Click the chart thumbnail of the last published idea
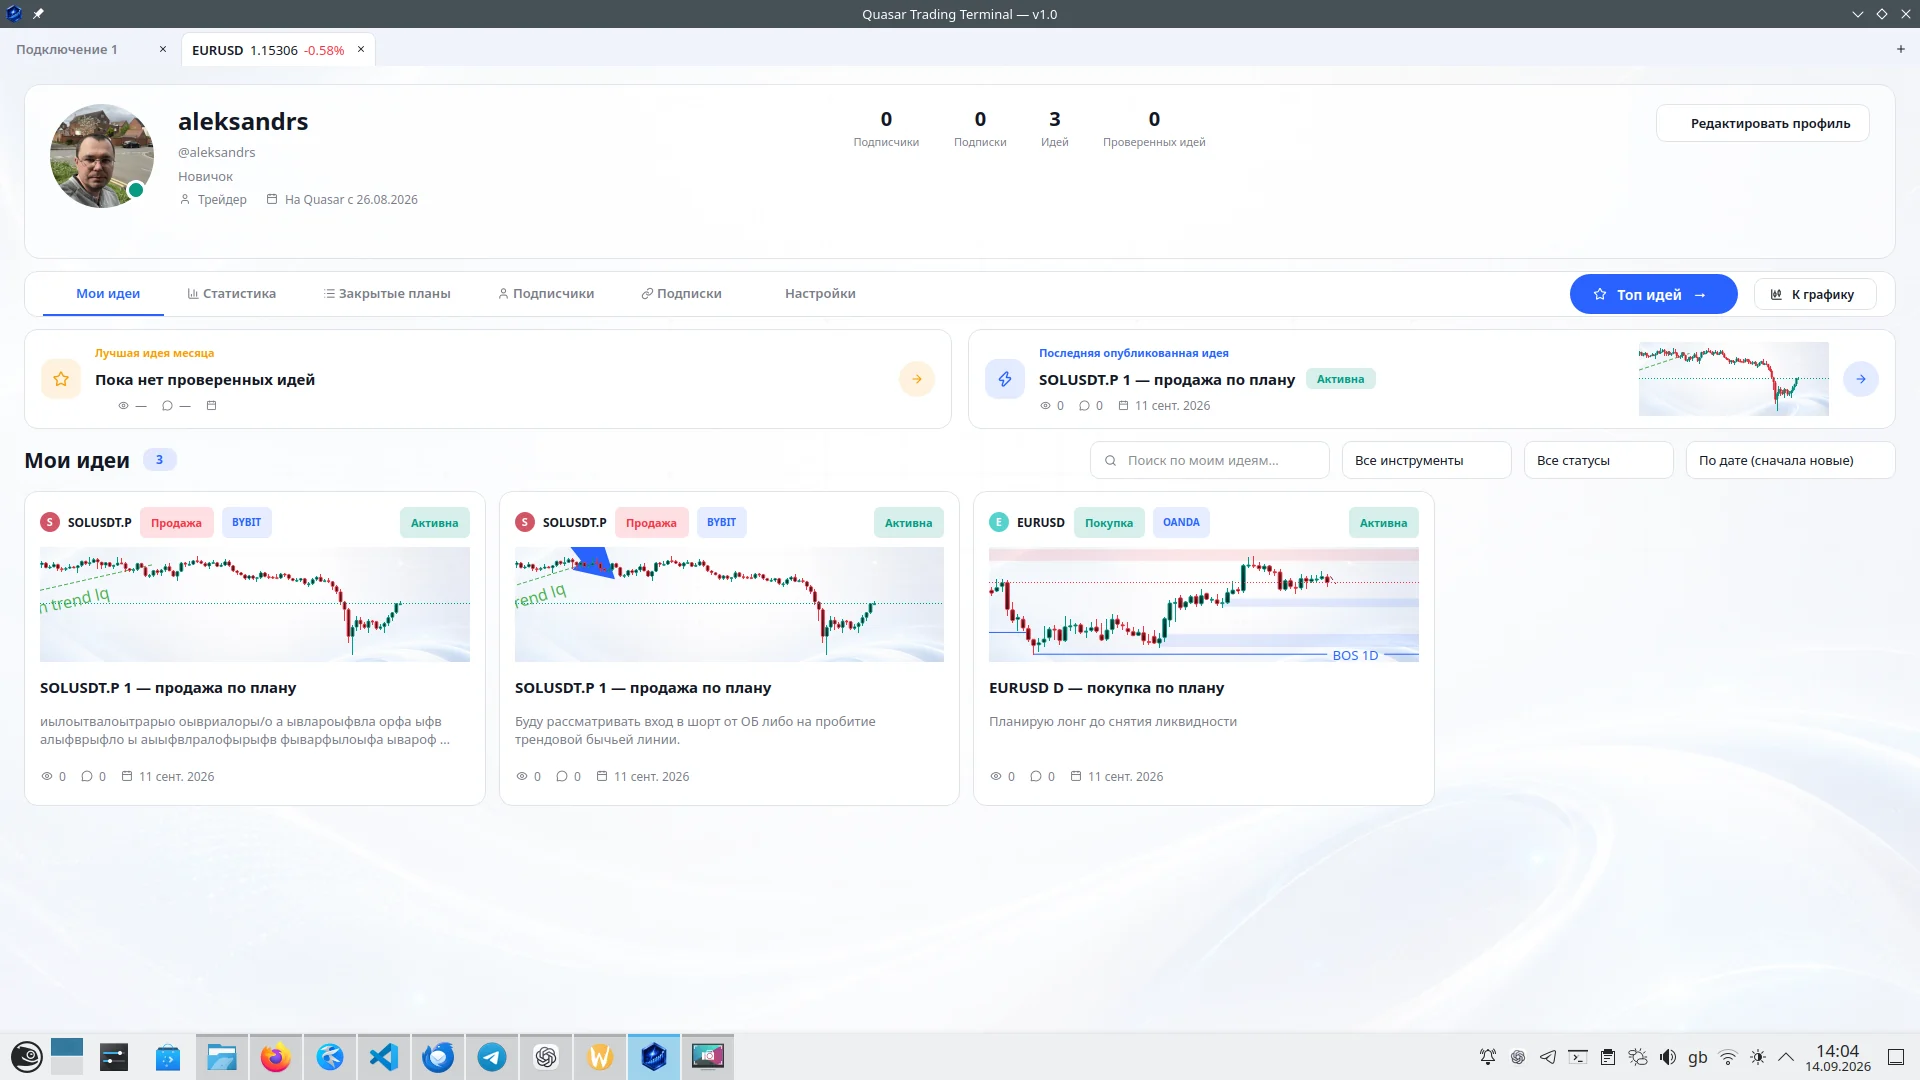The width and height of the screenshot is (1920, 1080). tap(1733, 379)
